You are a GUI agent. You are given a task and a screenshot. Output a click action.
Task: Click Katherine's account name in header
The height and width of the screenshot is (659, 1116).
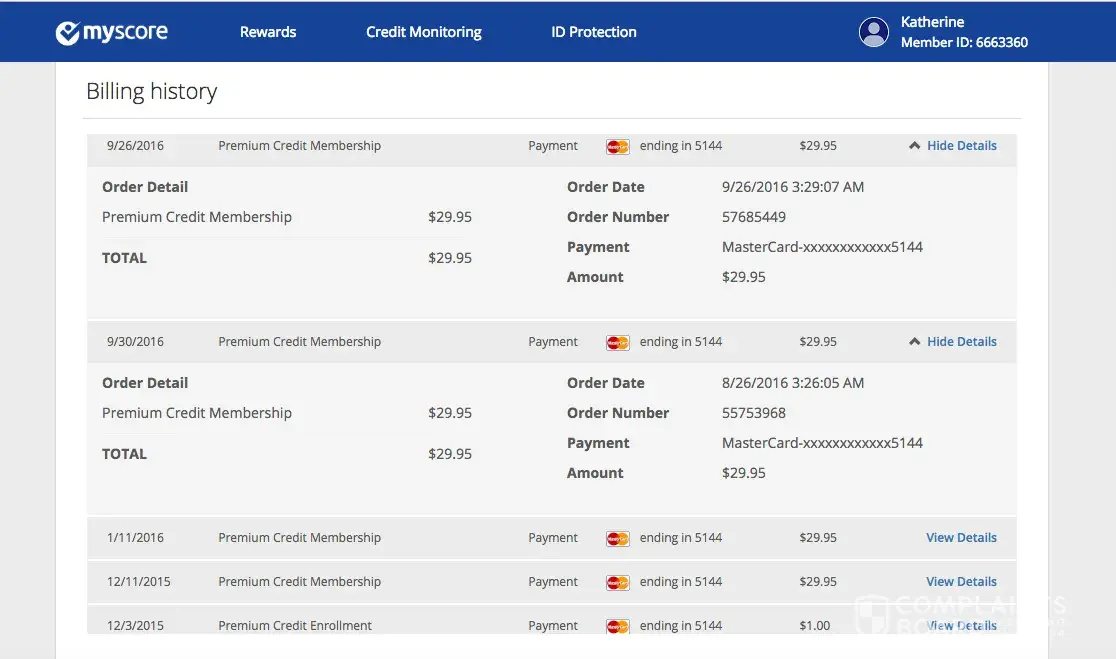(932, 22)
